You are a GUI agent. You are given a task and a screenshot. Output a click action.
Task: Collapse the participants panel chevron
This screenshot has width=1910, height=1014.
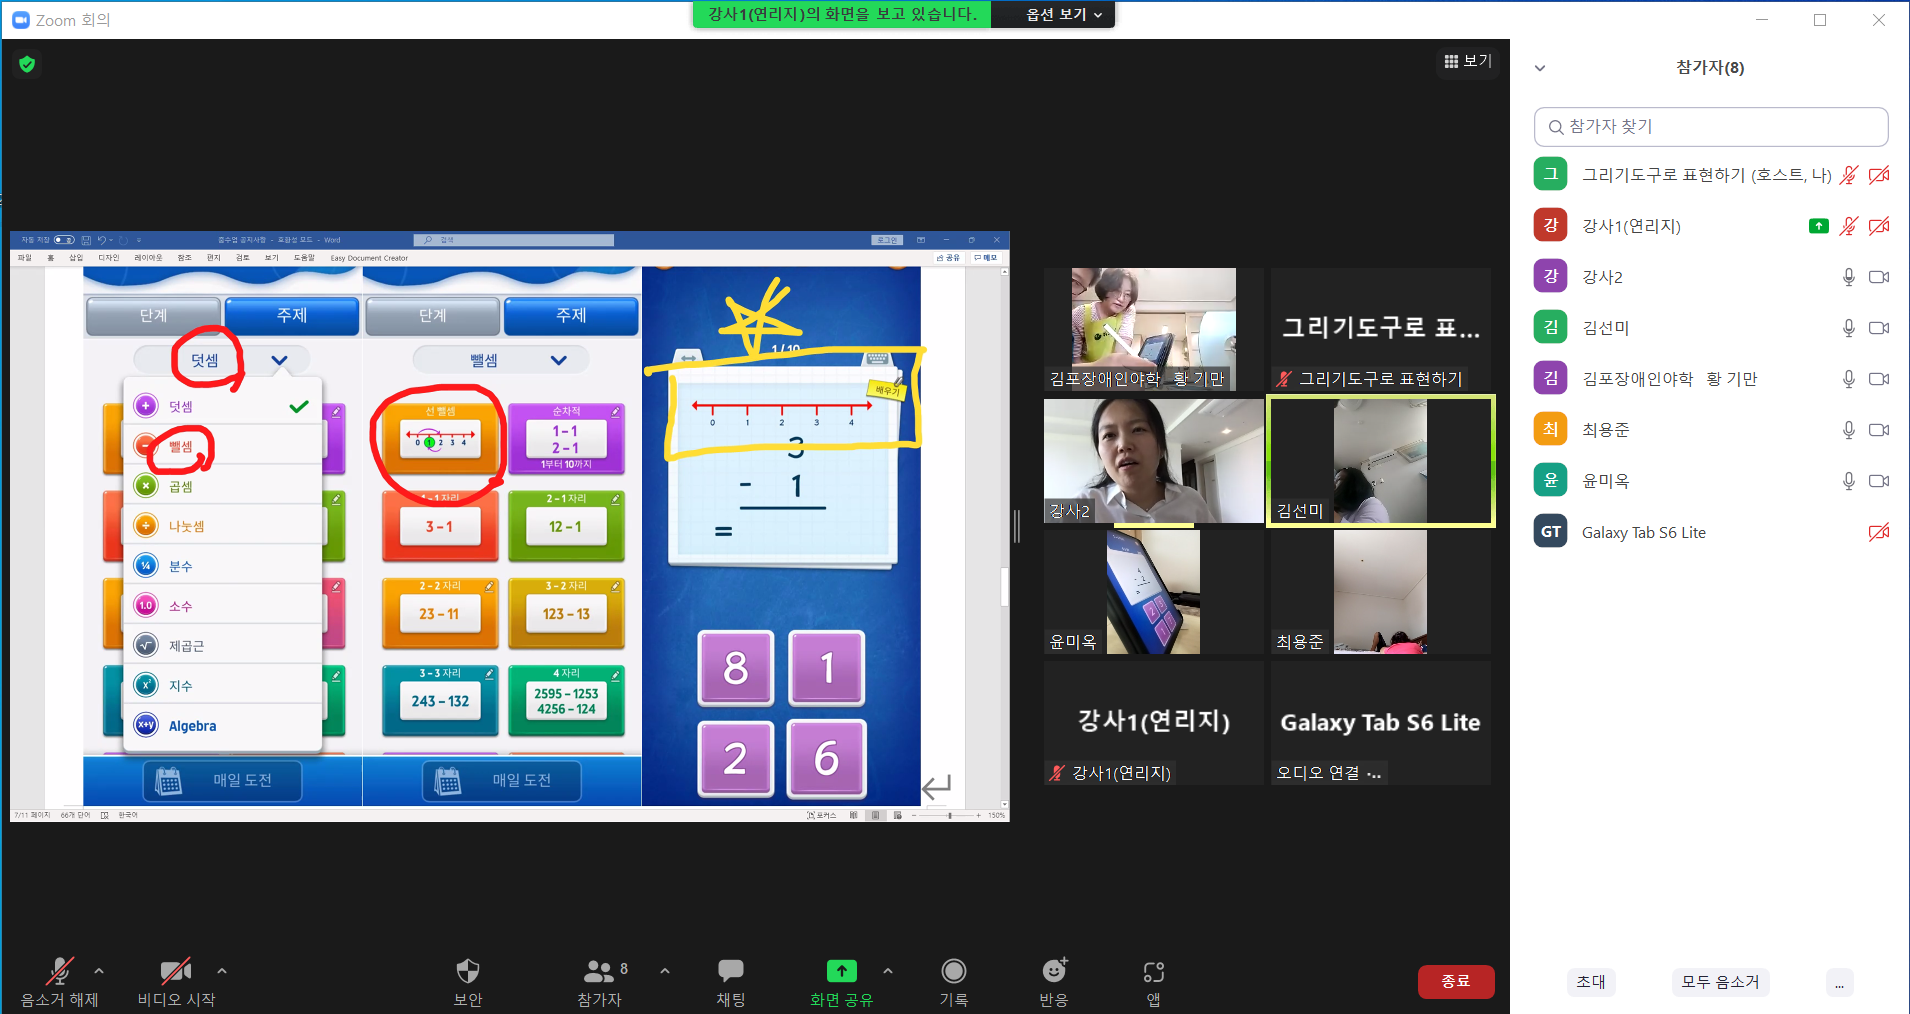tap(1540, 68)
